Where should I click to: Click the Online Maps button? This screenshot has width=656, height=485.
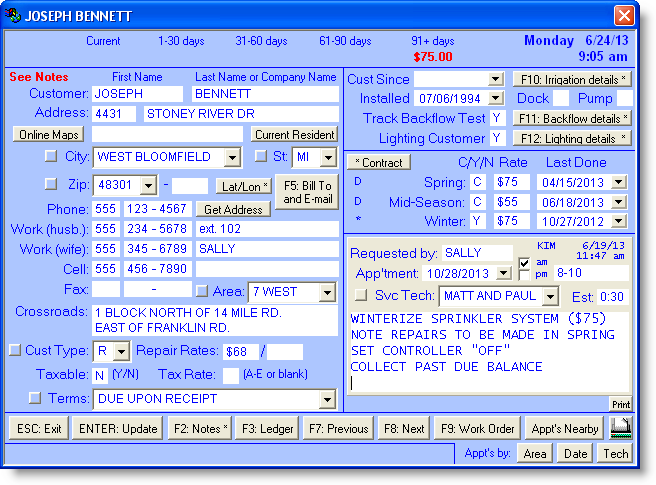pyautogui.click(x=48, y=134)
